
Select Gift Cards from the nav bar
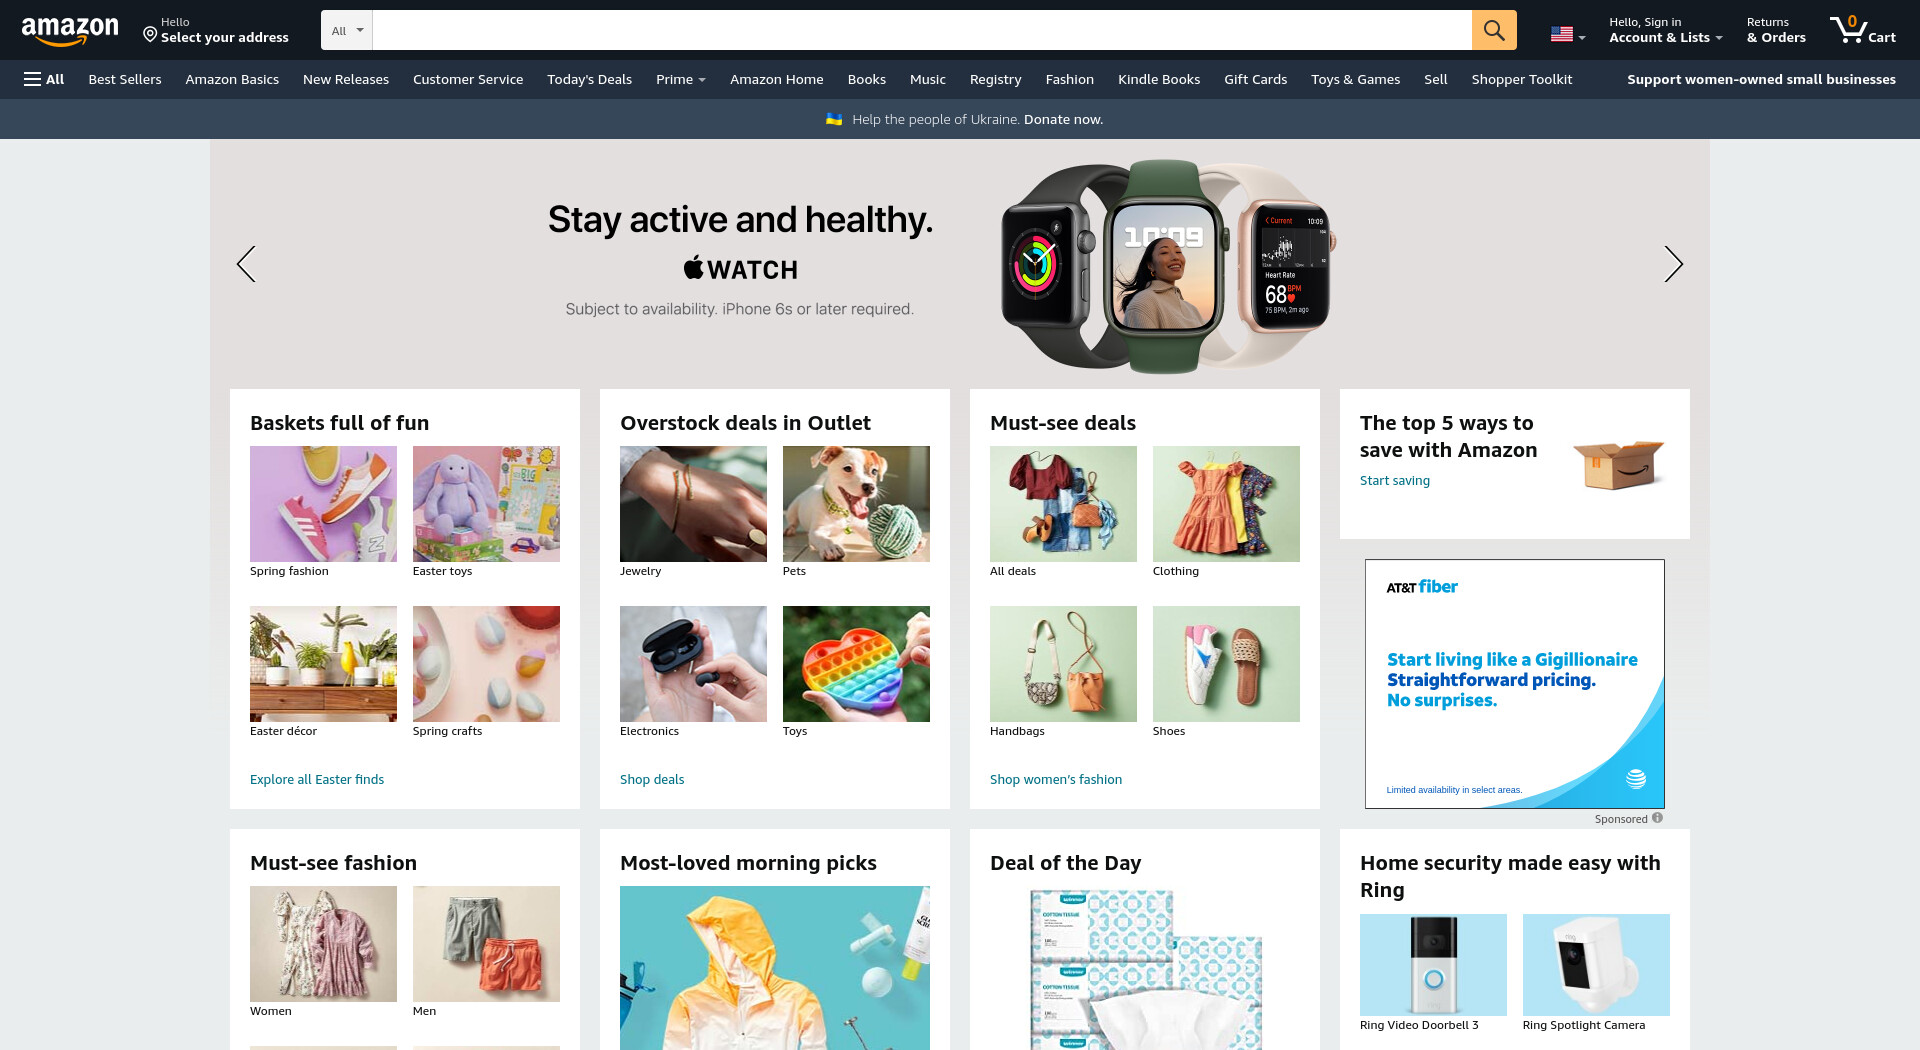coord(1255,79)
